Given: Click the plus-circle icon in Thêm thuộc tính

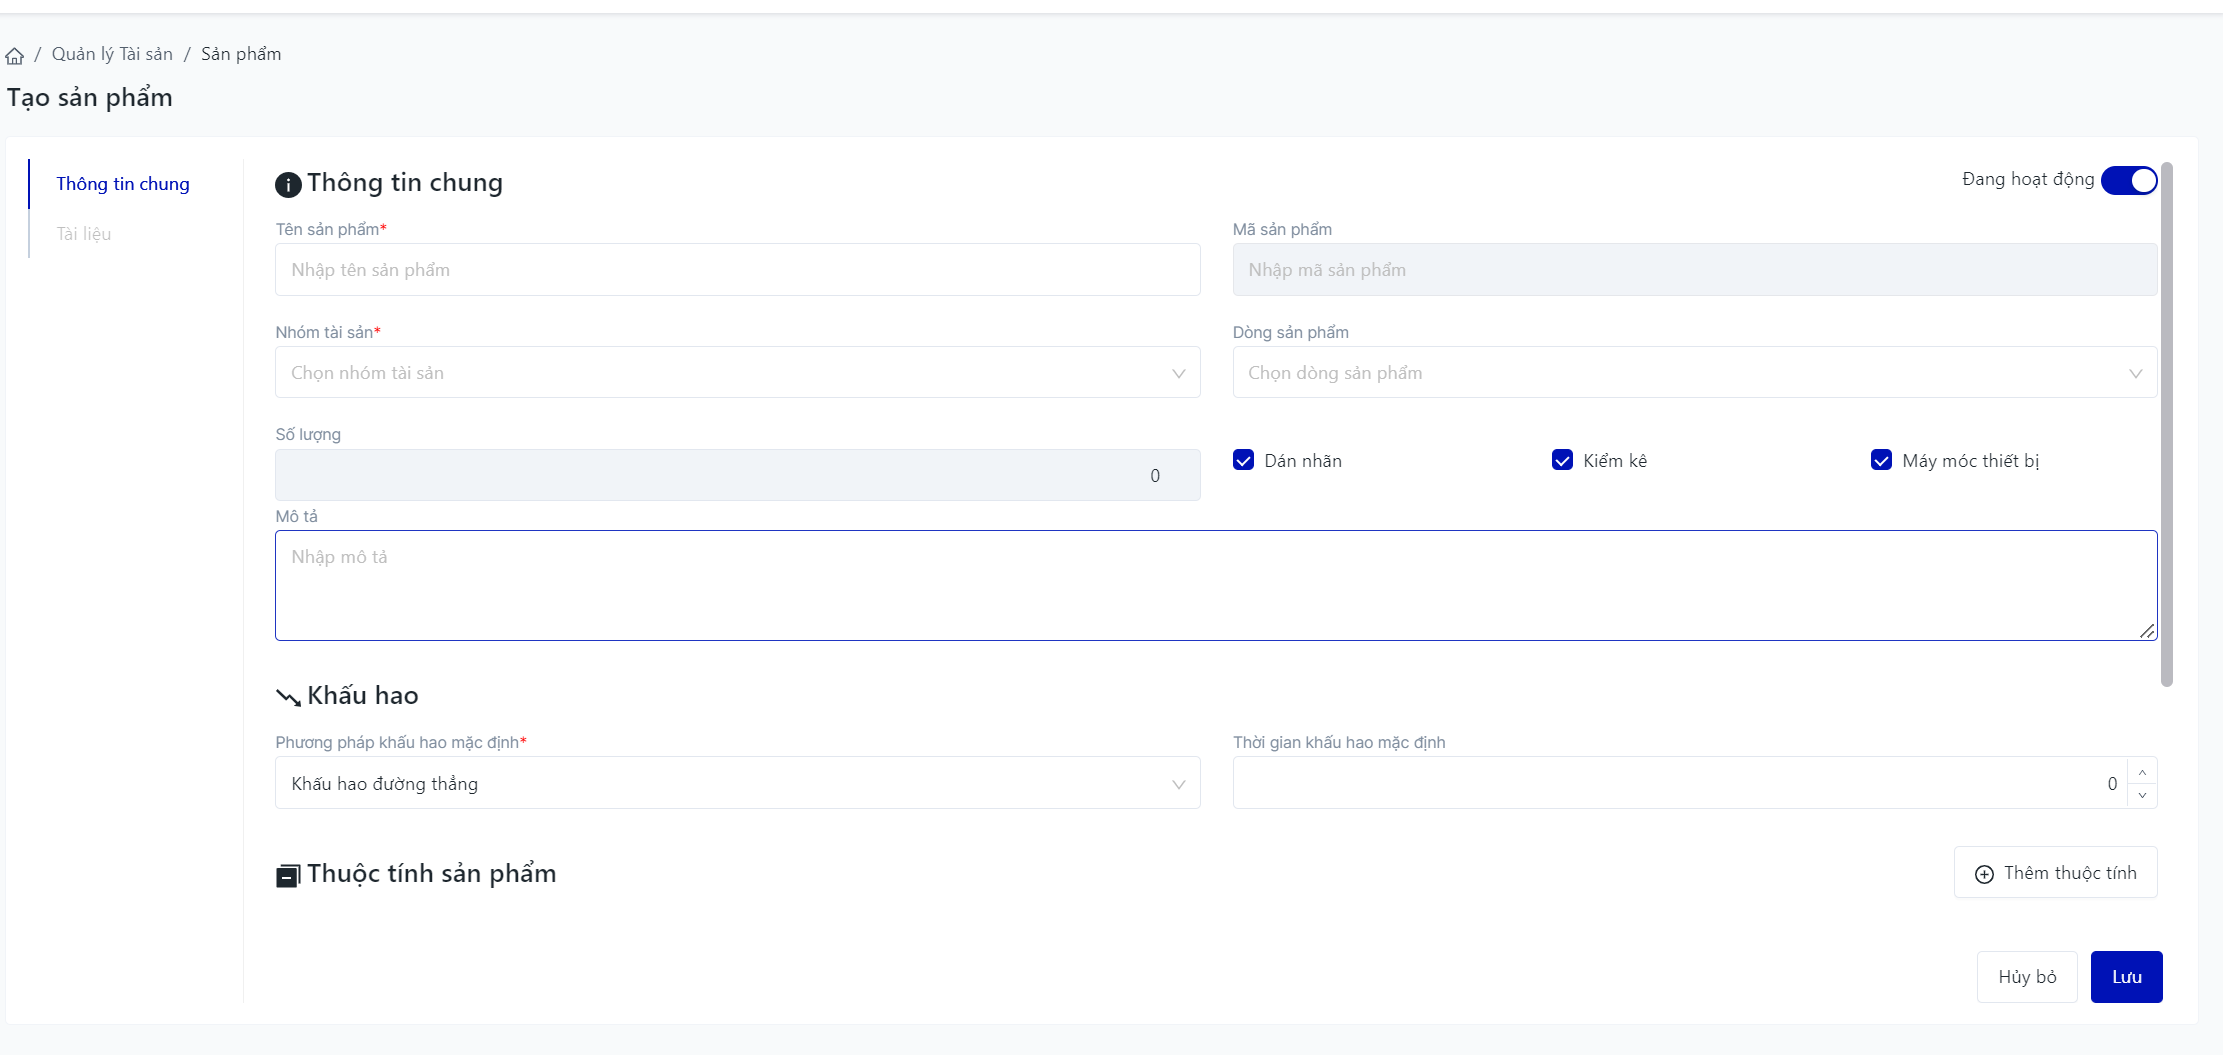Looking at the screenshot, I should pos(1984,874).
